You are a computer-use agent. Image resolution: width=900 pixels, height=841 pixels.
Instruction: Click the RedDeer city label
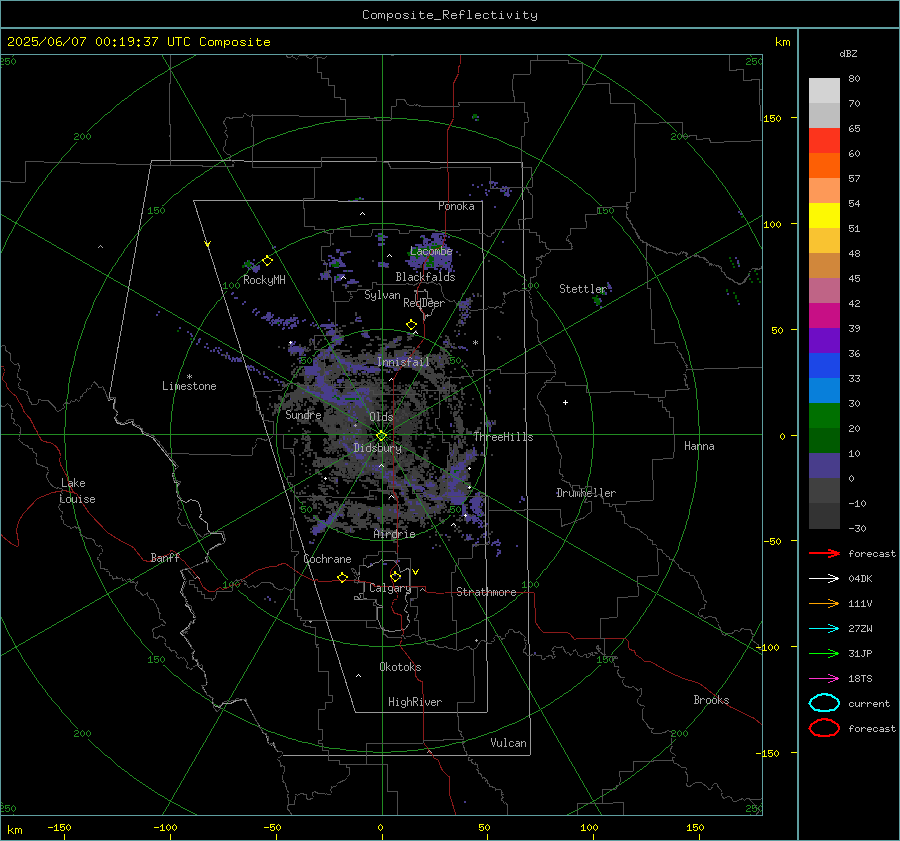point(424,303)
